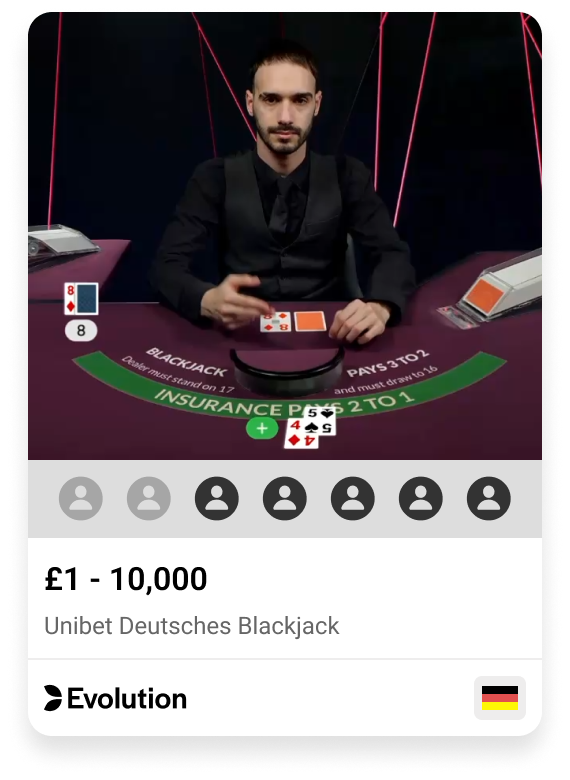Click the fifth seat avatar icon
Screen dimensions: 570x780
[x=353, y=498]
